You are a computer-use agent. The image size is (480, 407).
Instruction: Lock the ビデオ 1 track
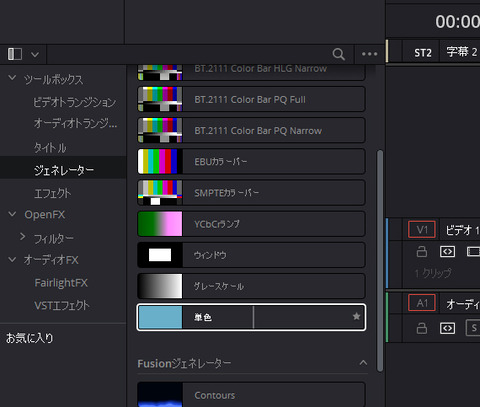(422, 251)
